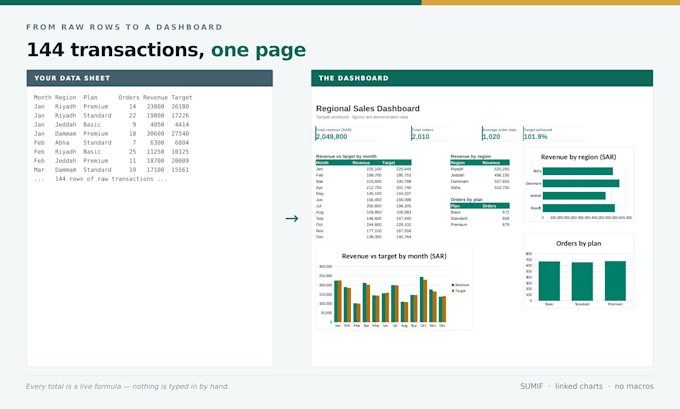Click the total revenue value 2,049,800

[x=332, y=137]
